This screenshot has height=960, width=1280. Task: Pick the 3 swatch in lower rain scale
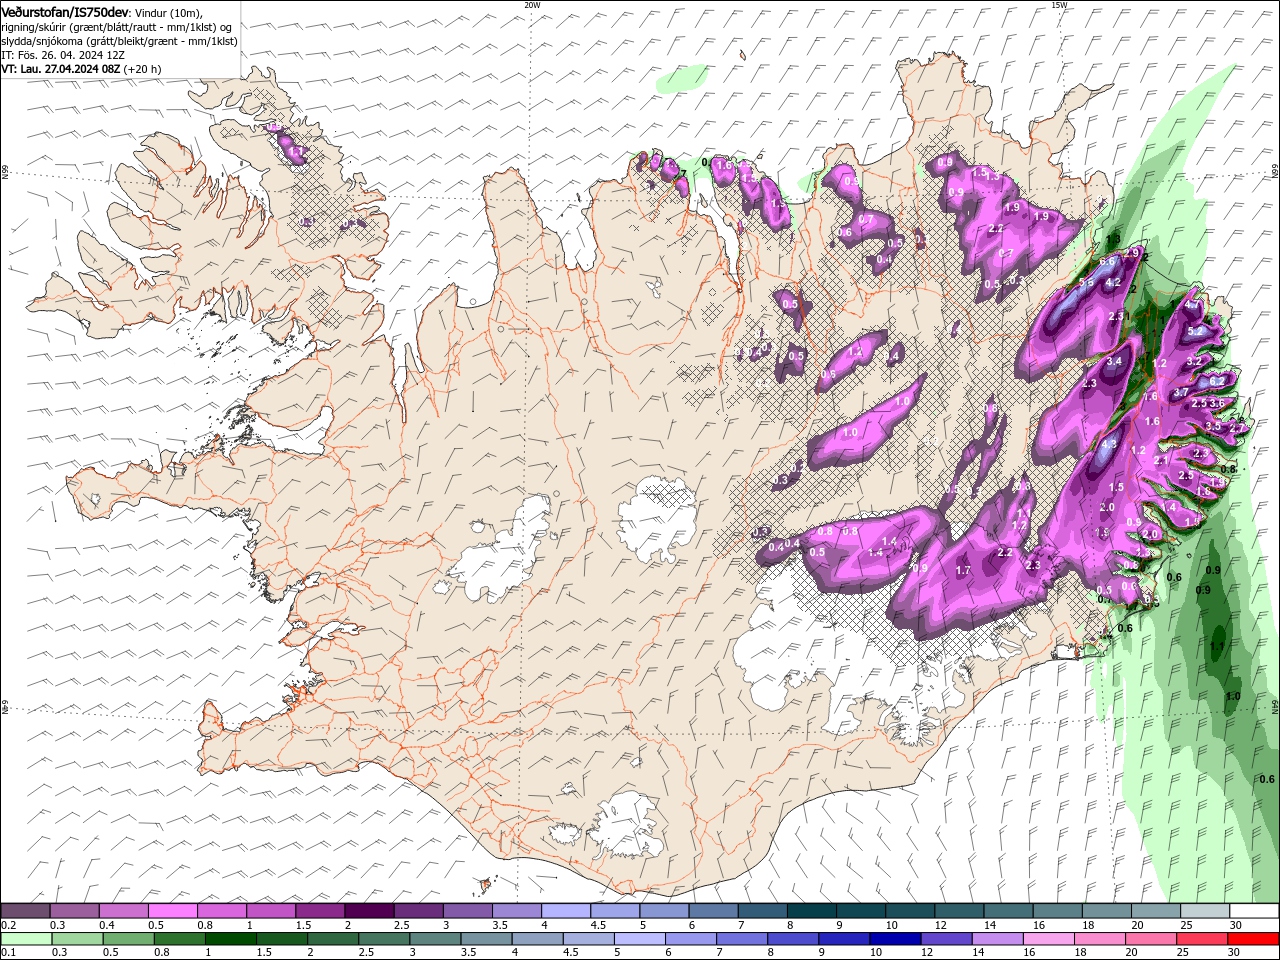tap(435, 939)
